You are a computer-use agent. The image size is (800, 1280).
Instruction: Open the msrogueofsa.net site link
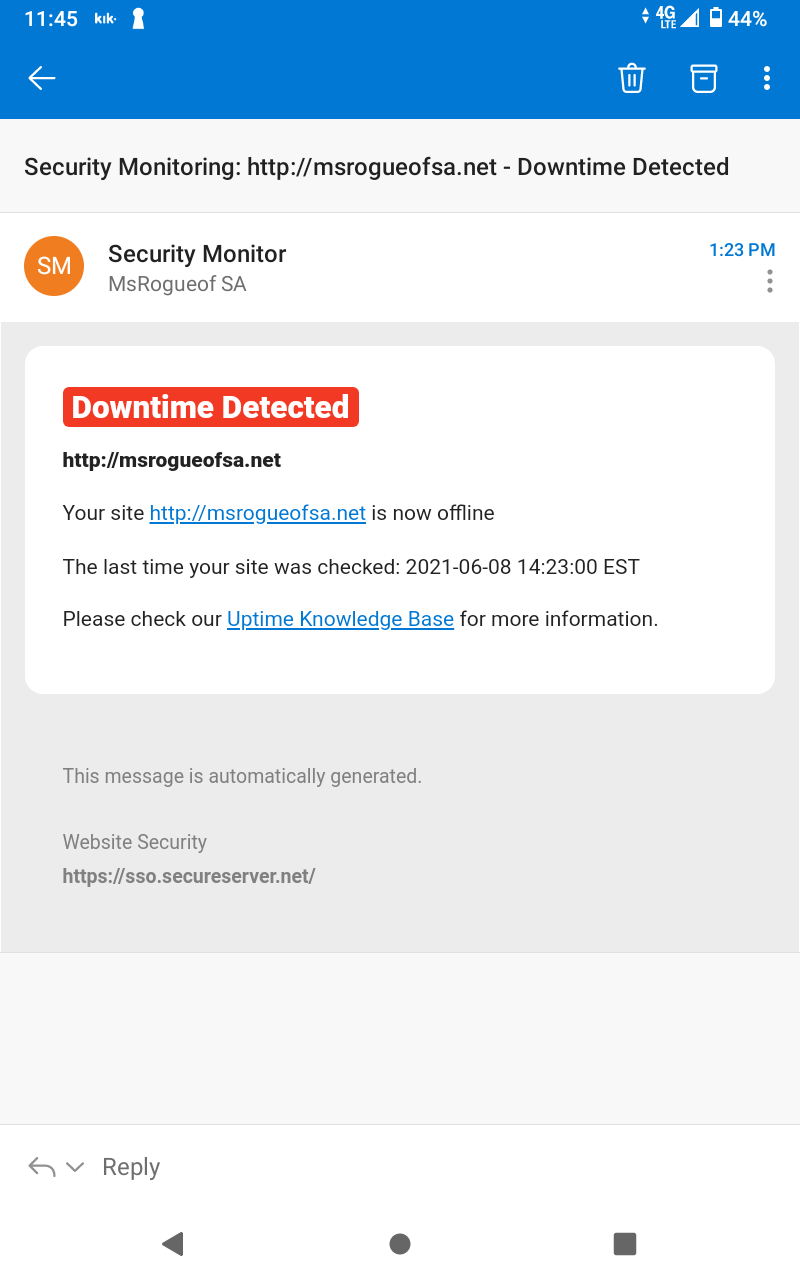258,513
